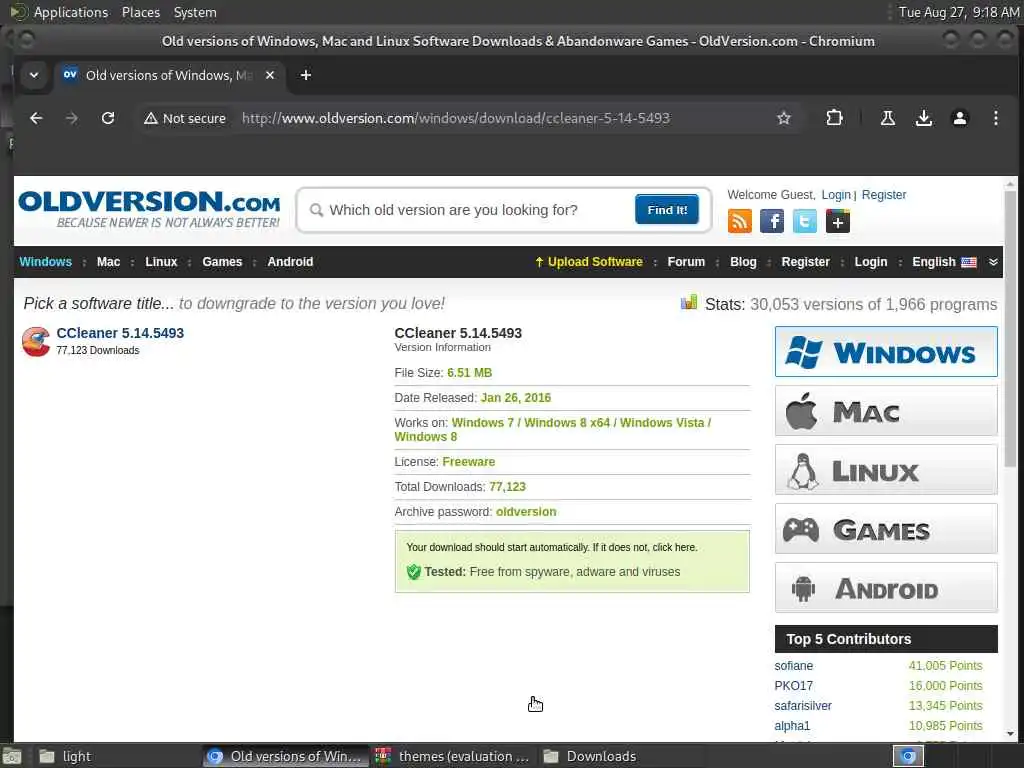1024x768 pixels.
Task: Click the Register link beside Welcome Guest
Action: coord(884,195)
